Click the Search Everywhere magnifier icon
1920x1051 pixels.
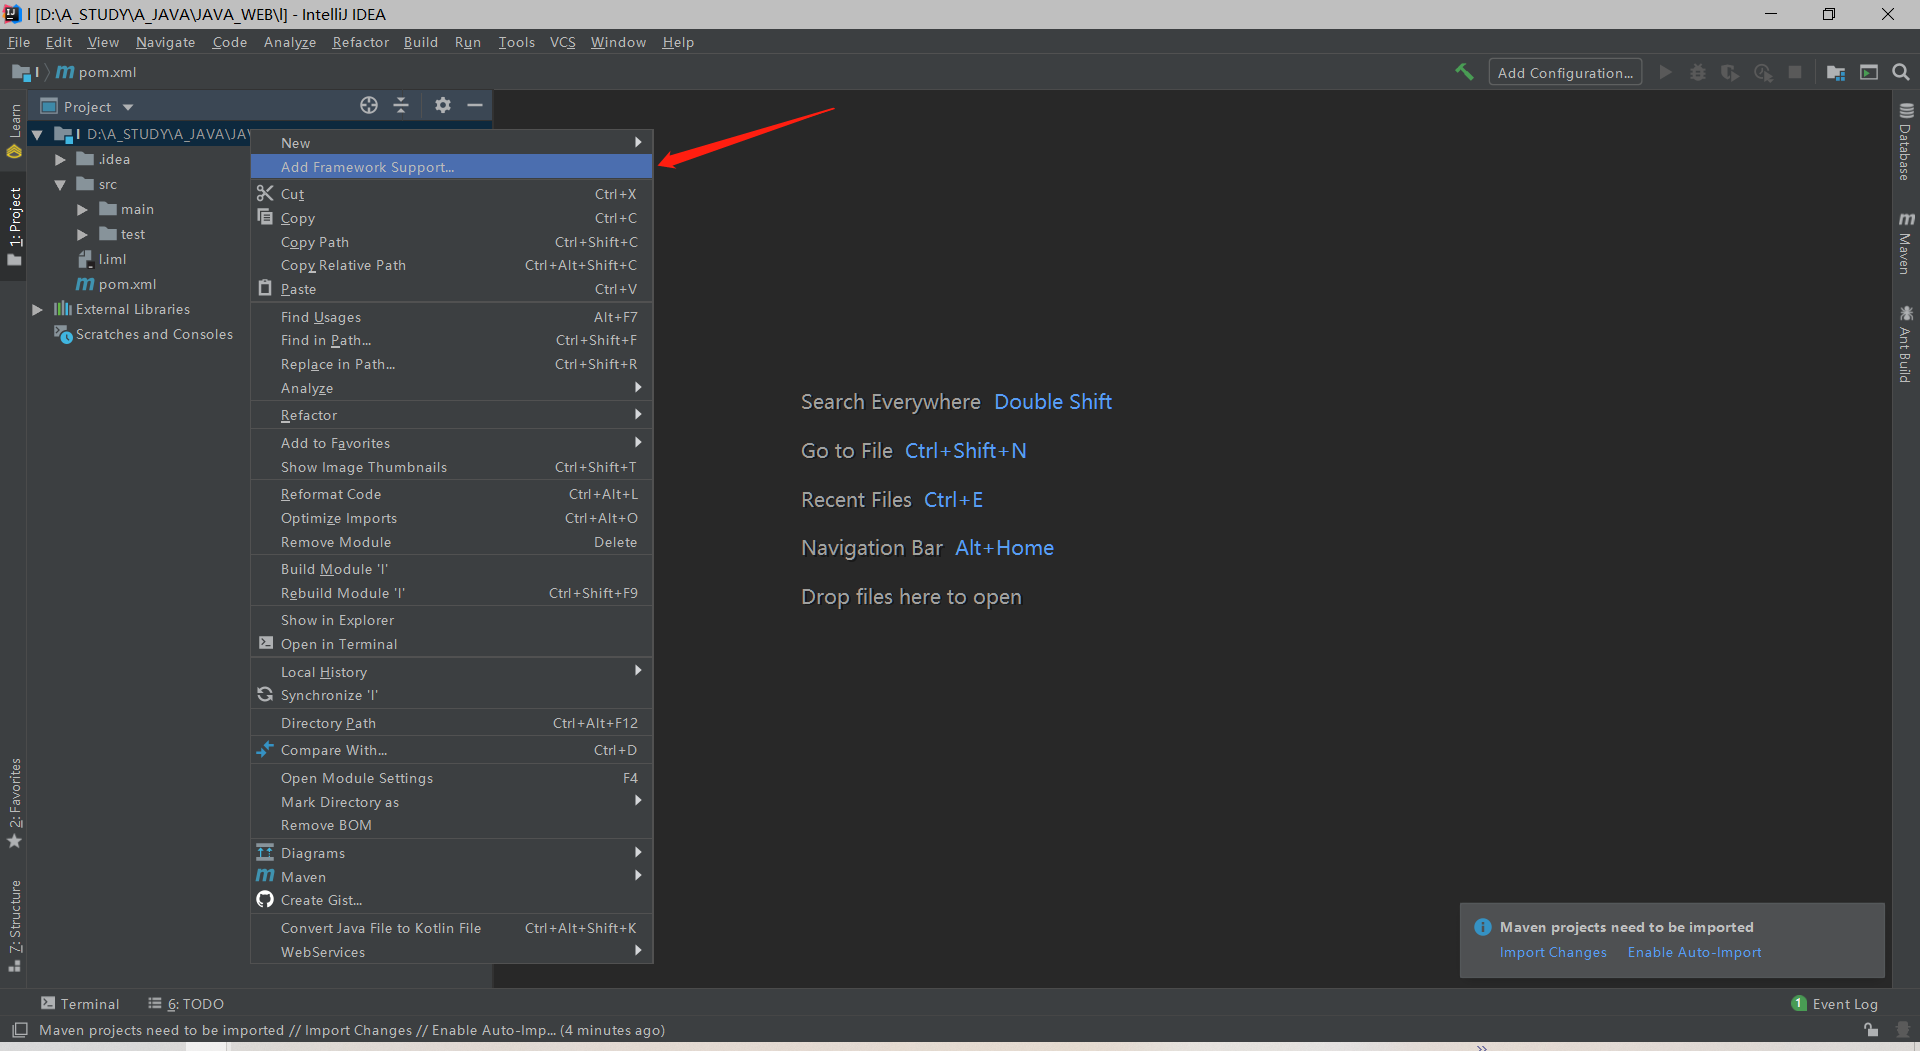pyautogui.click(x=1901, y=72)
